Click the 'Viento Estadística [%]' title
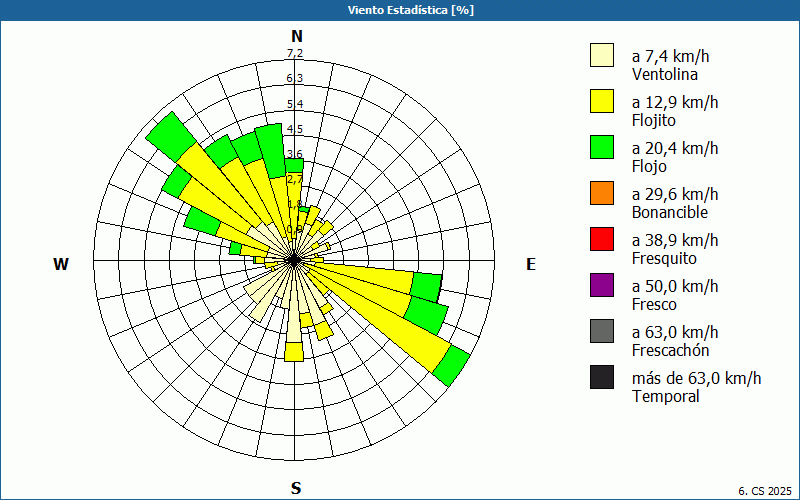This screenshot has width=800, height=500. (411, 10)
